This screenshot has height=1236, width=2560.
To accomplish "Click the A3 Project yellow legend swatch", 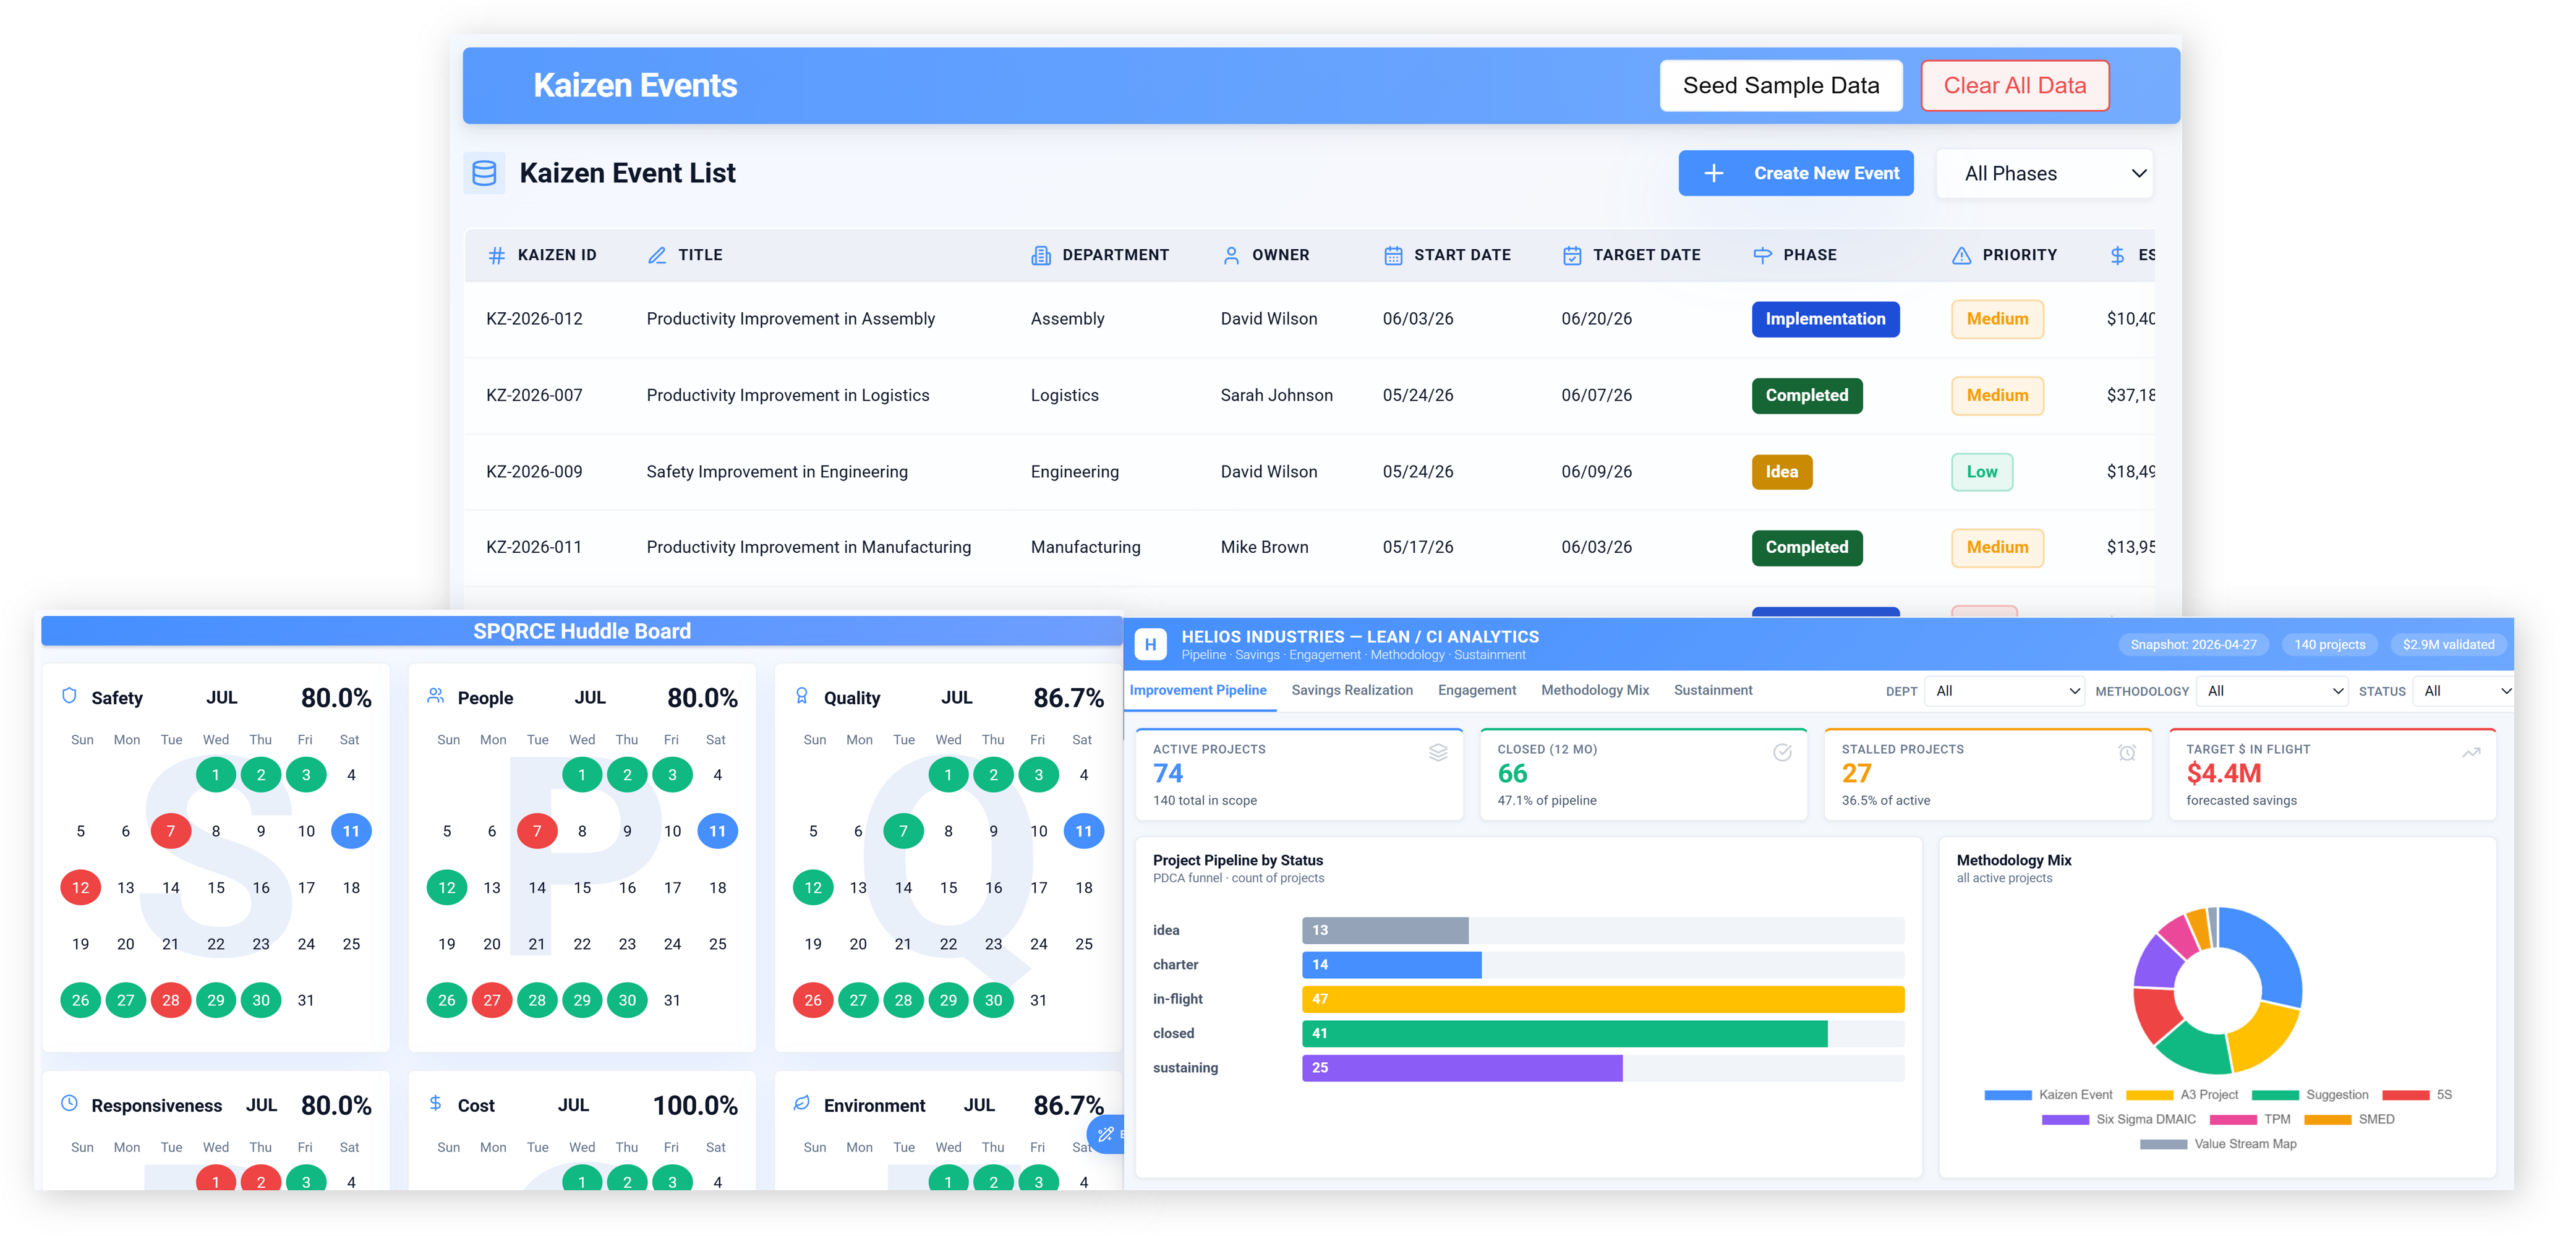I will click(x=2150, y=1095).
